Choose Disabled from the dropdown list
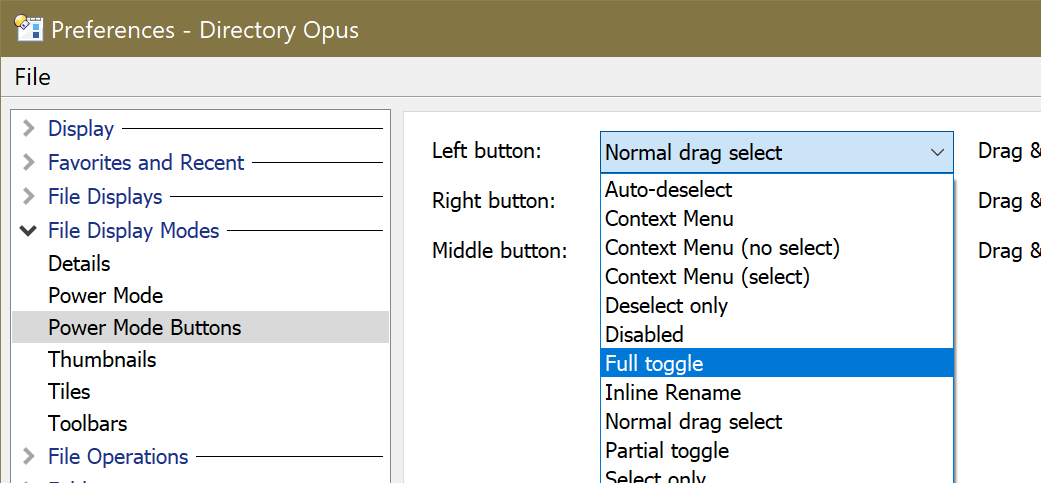The height and width of the screenshot is (483, 1041). (777, 334)
